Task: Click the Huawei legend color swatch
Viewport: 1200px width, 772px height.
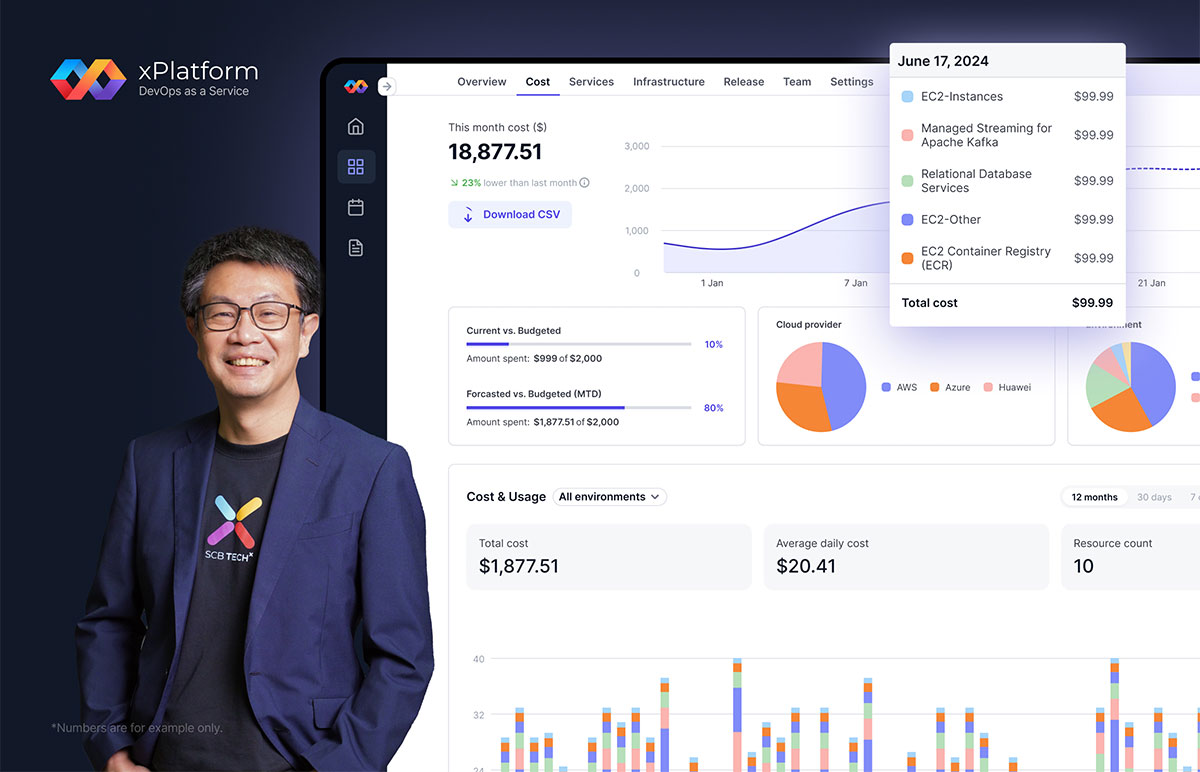Action: coord(988,387)
